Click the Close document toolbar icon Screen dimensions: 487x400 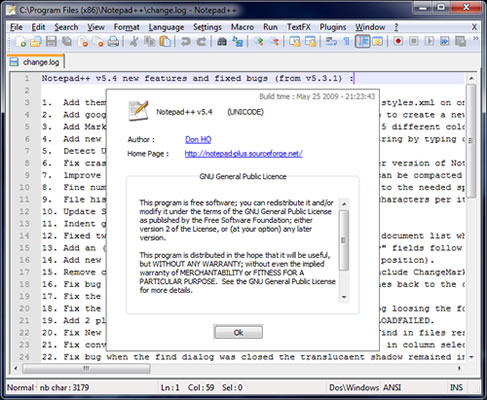coord(82,42)
